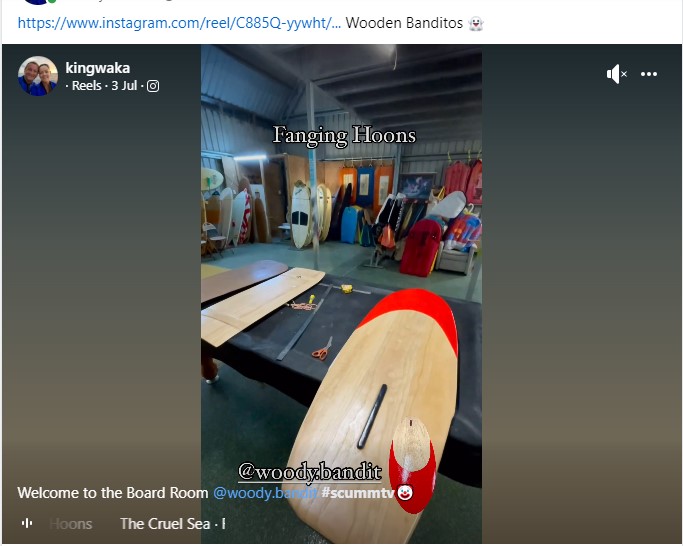The image size is (683, 546).
Task: Click the @woody.bandit overlay inside video
Action: 310,472
